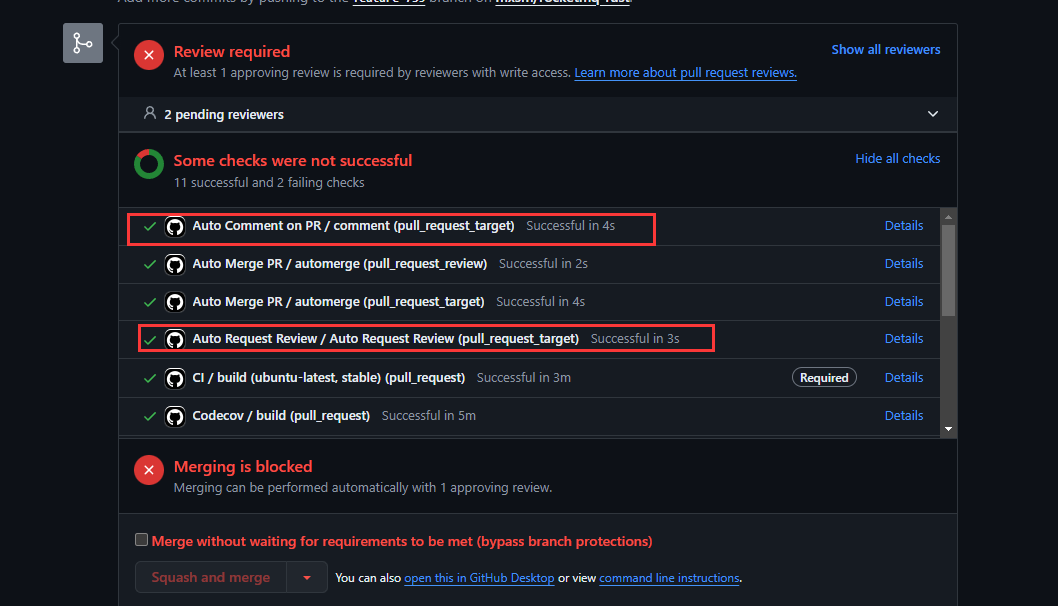Collapse the 2 pending reviewers section
1058x606 pixels.
point(932,114)
